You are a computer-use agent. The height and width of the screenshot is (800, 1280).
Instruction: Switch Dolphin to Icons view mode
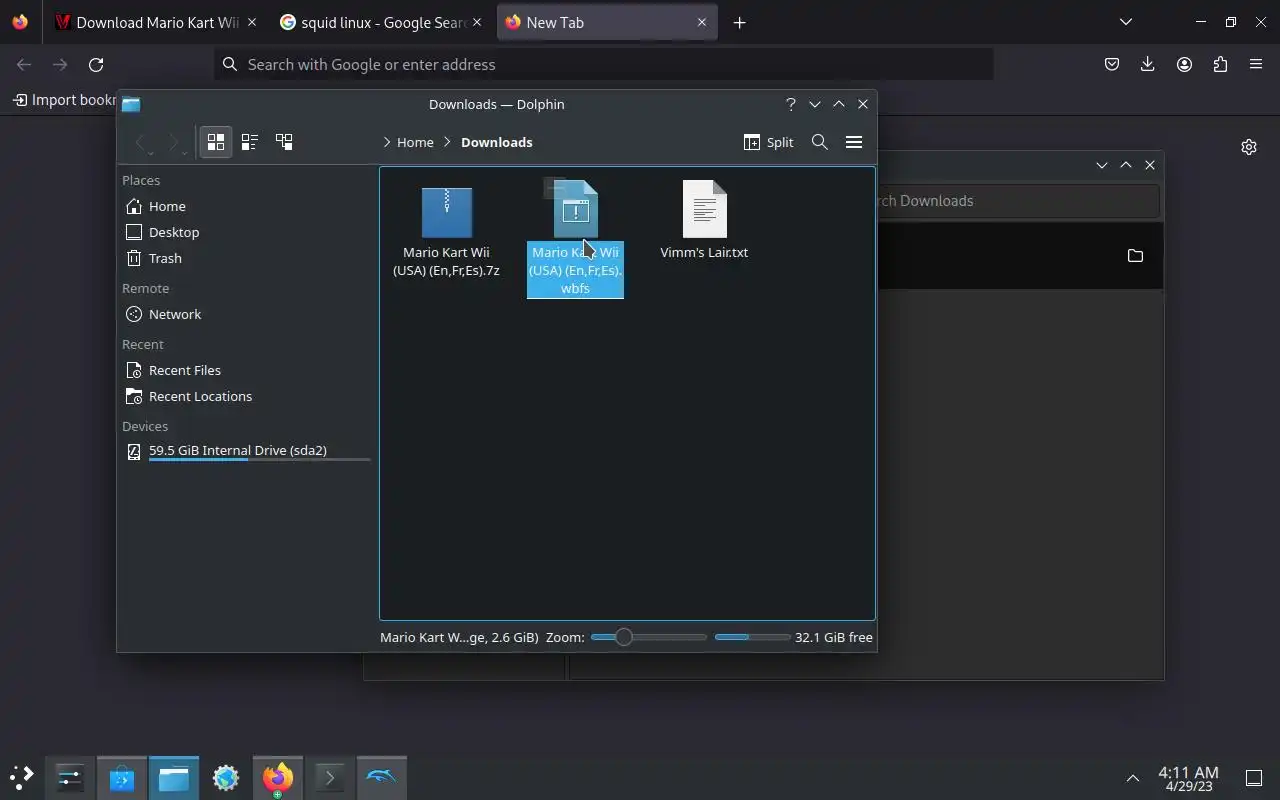[x=216, y=142]
